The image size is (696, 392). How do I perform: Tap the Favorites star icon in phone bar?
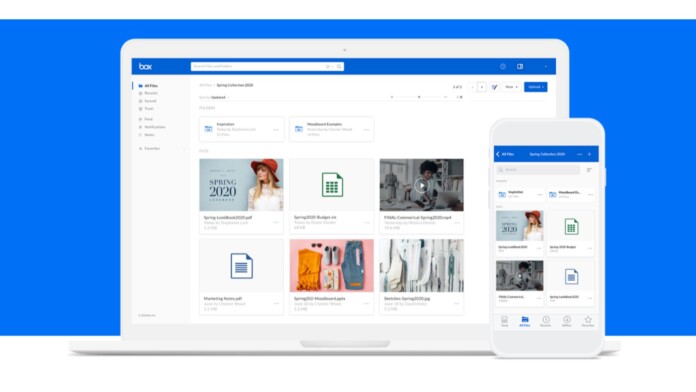coord(588,320)
